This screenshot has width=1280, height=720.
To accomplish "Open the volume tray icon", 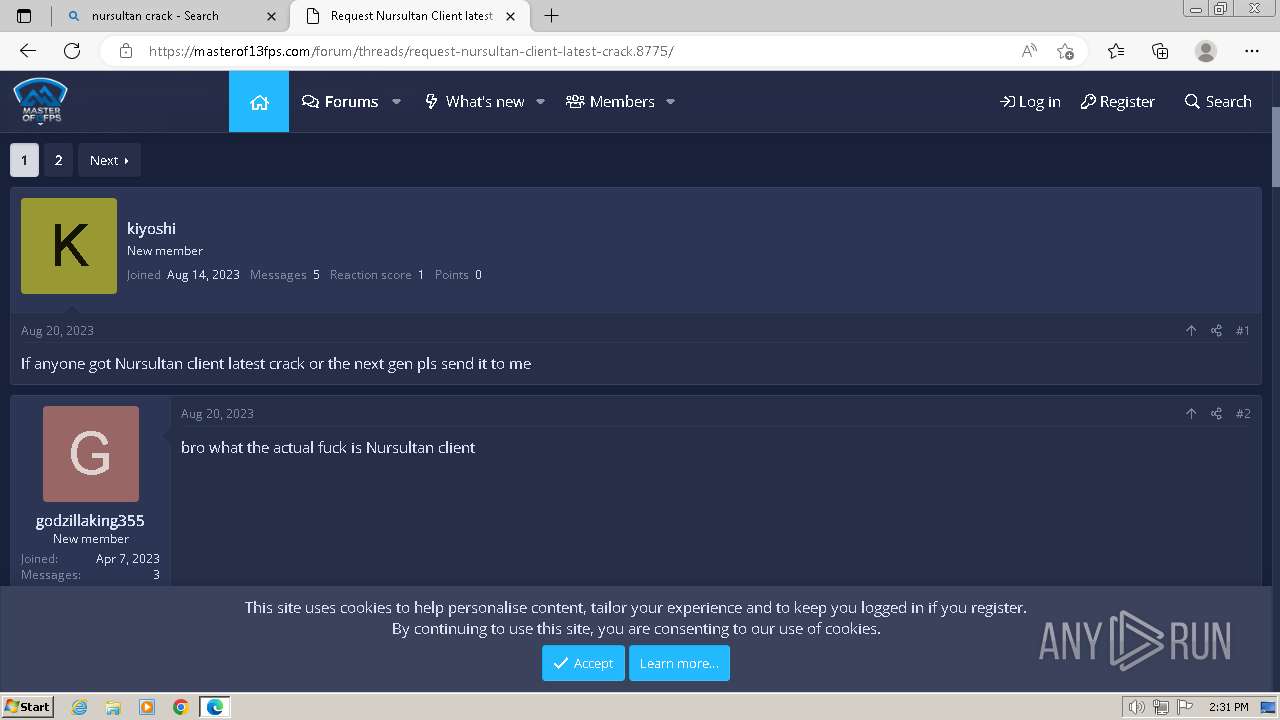I will tap(1136, 707).
